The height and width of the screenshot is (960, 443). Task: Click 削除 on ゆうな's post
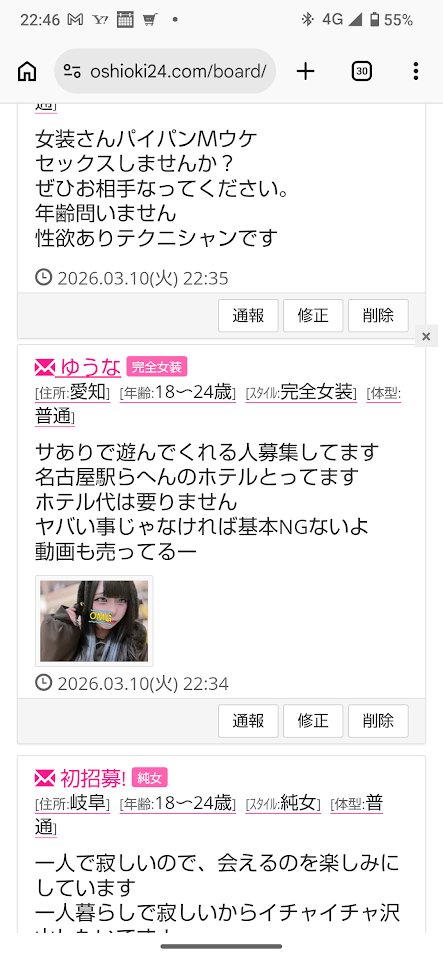378,721
